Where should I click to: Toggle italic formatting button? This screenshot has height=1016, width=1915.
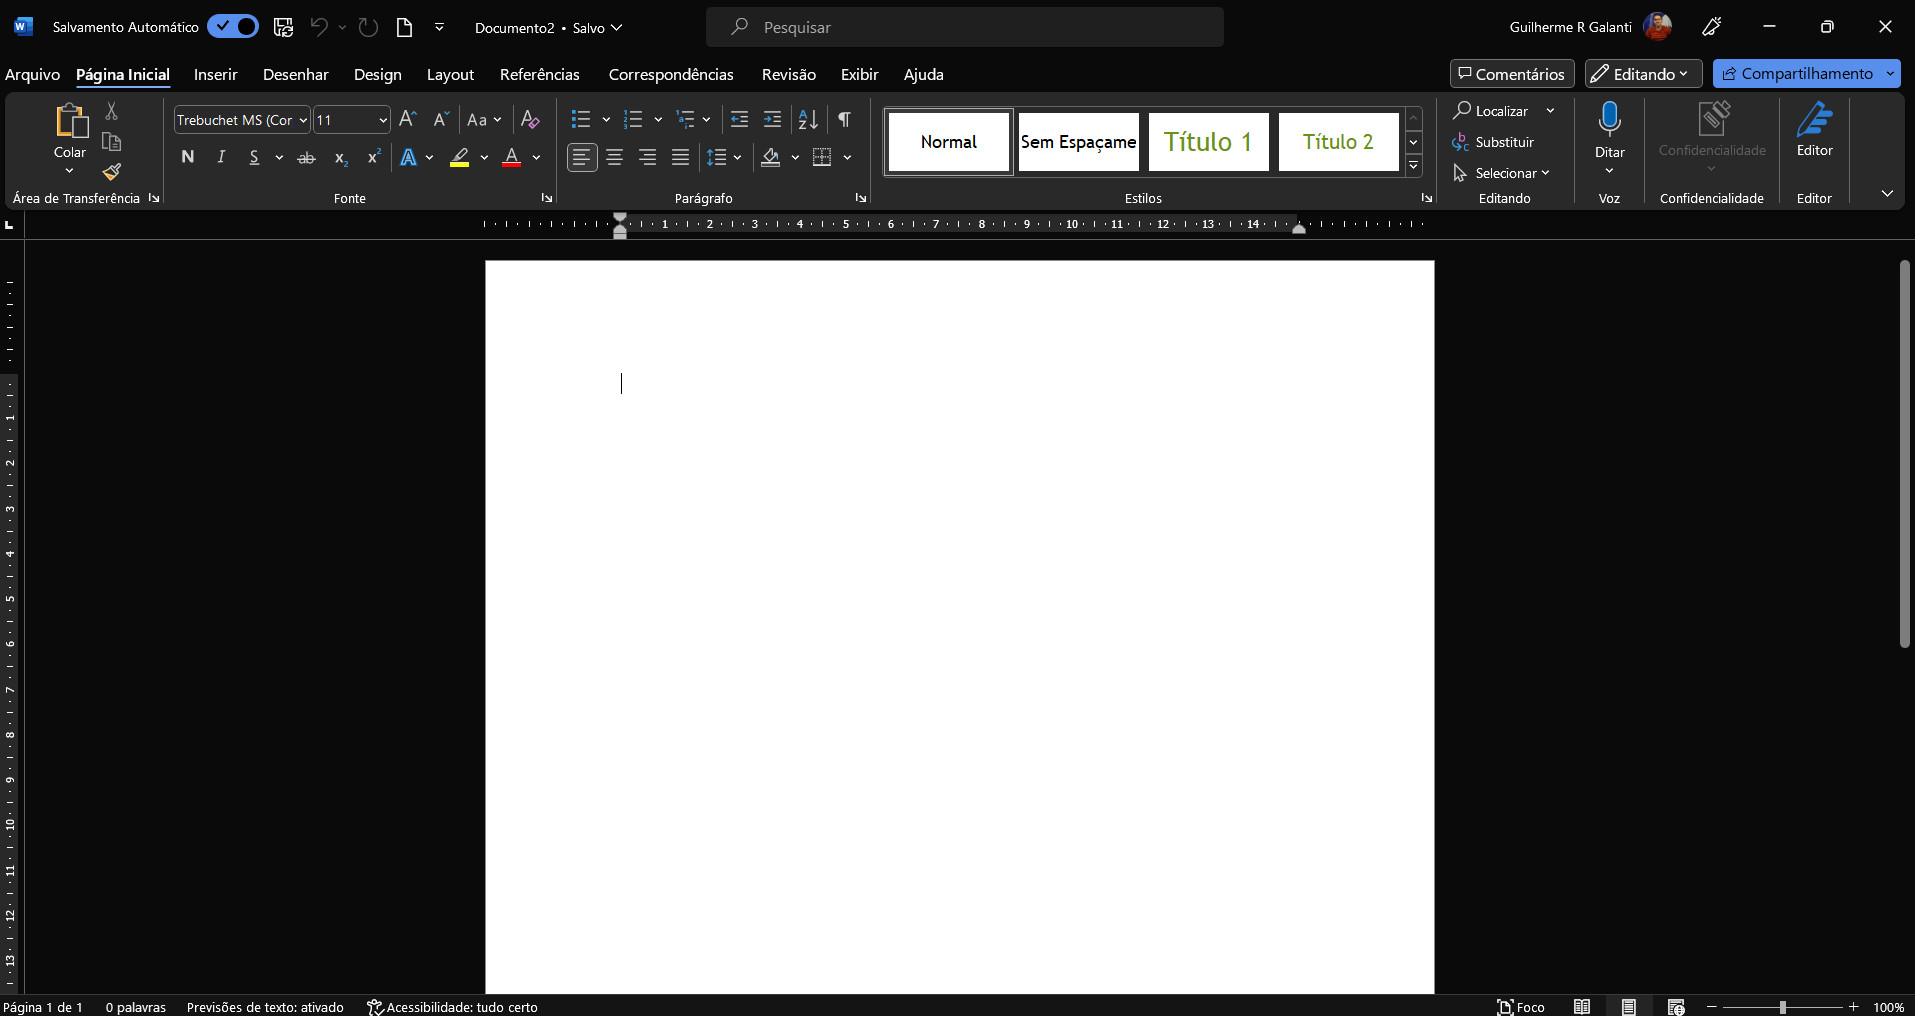221,157
